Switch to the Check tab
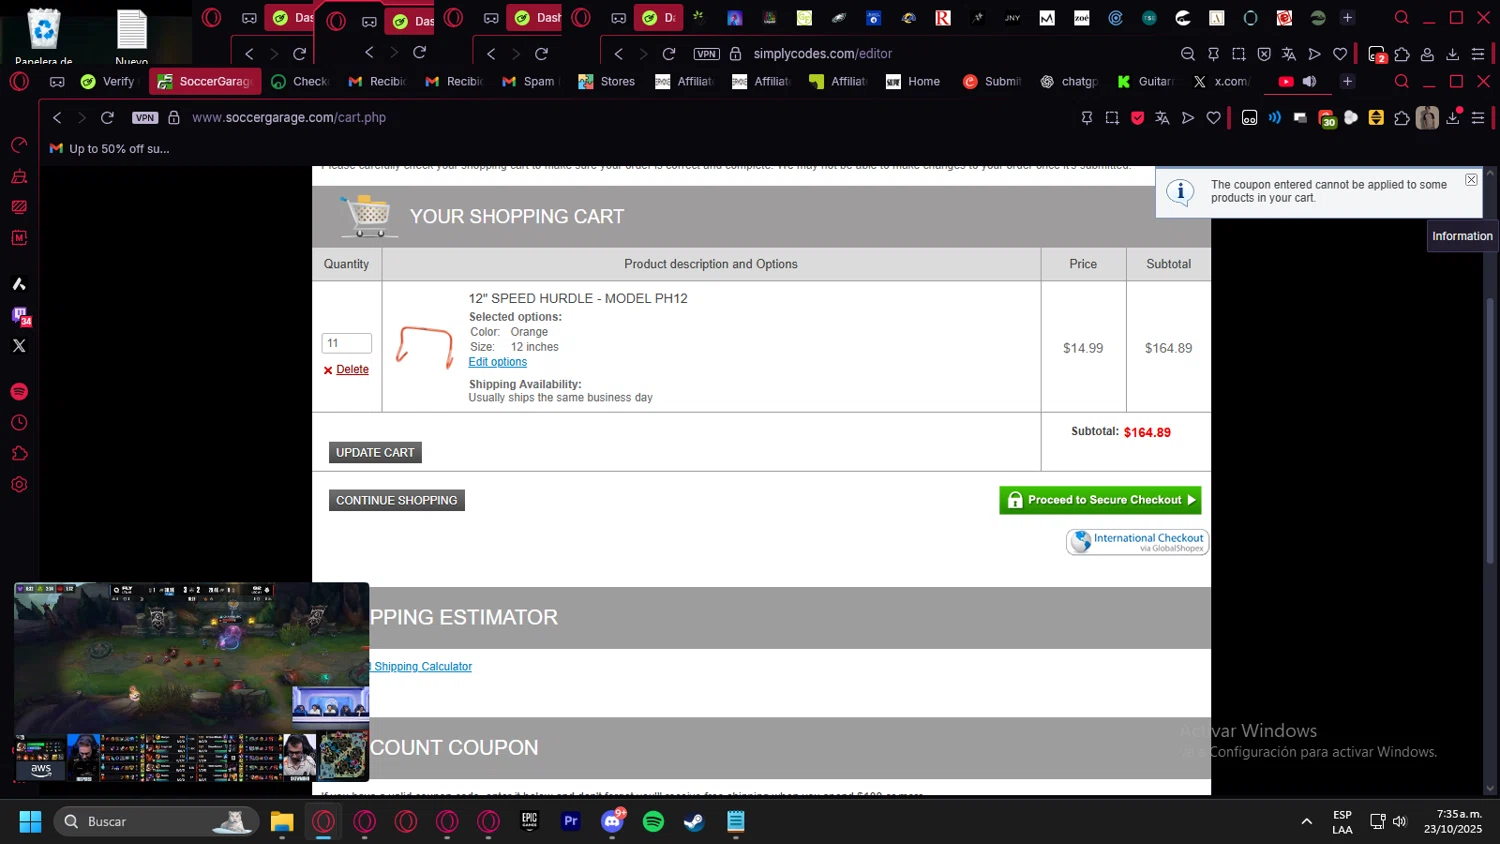This screenshot has height=844, width=1500. click(300, 81)
